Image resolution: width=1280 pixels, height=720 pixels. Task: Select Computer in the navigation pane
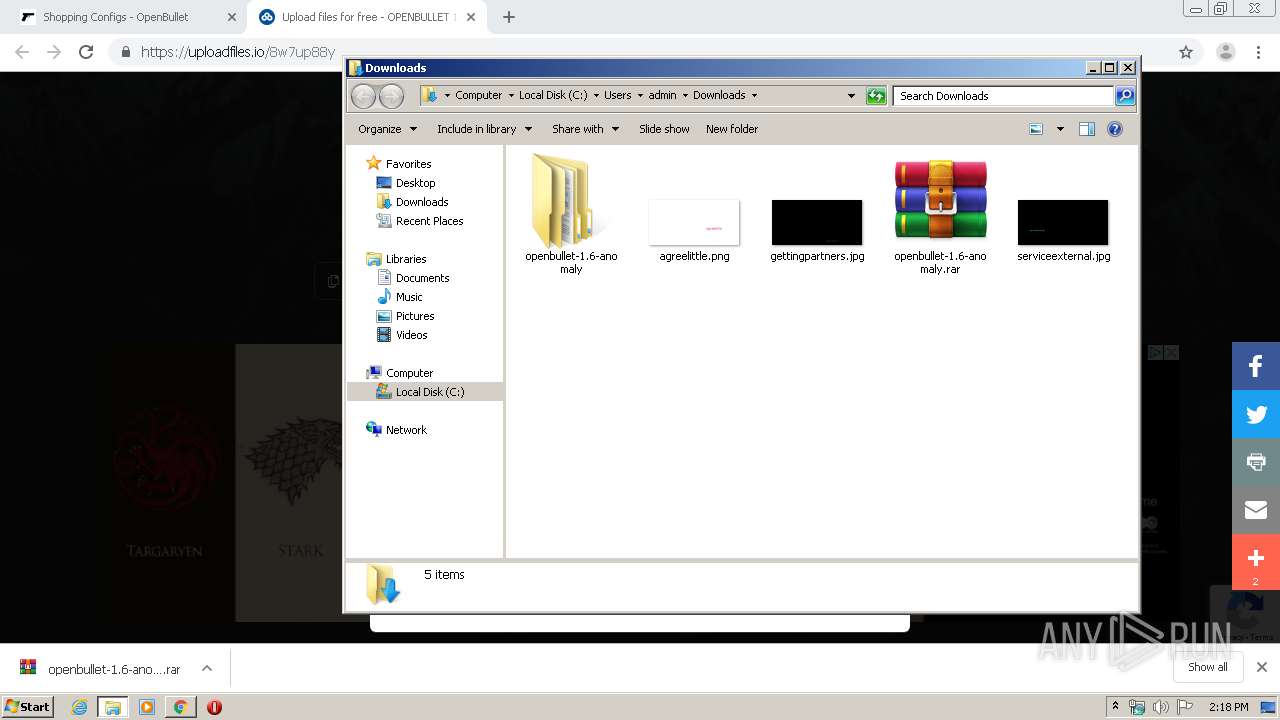(x=409, y=373)
